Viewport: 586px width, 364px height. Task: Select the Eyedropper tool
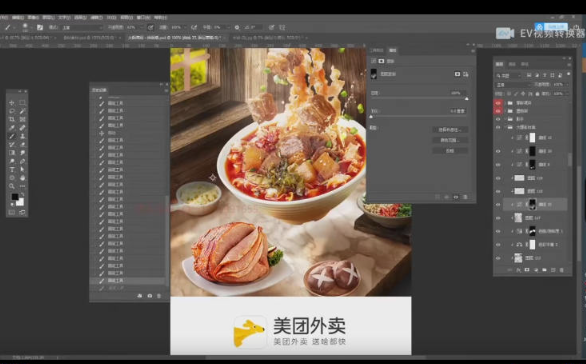click(12, 128)
